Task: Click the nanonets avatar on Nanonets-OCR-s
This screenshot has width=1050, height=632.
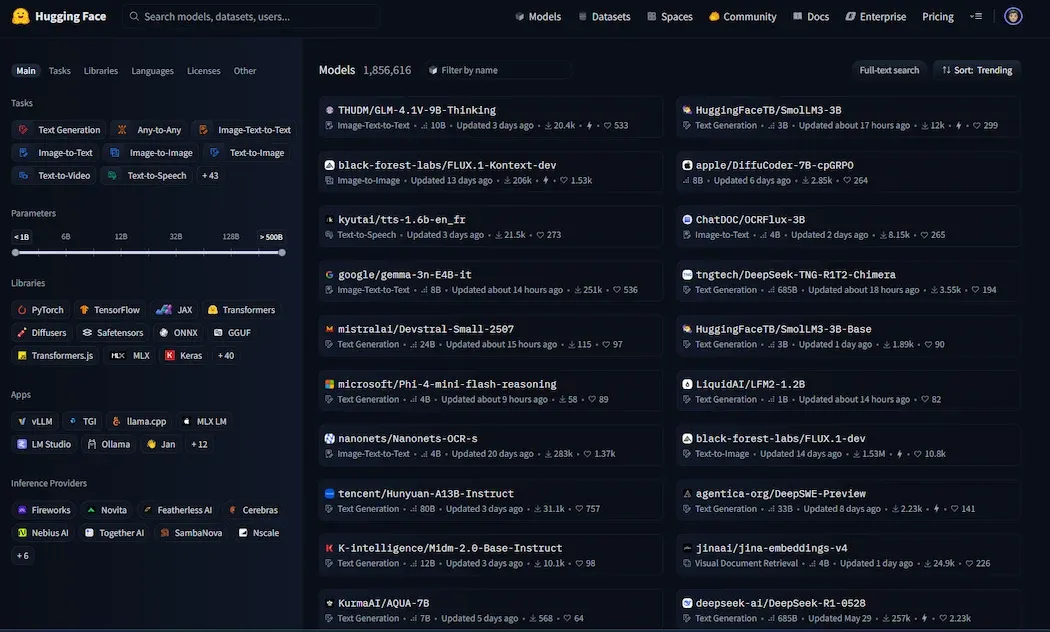Action: pos(329,439)
